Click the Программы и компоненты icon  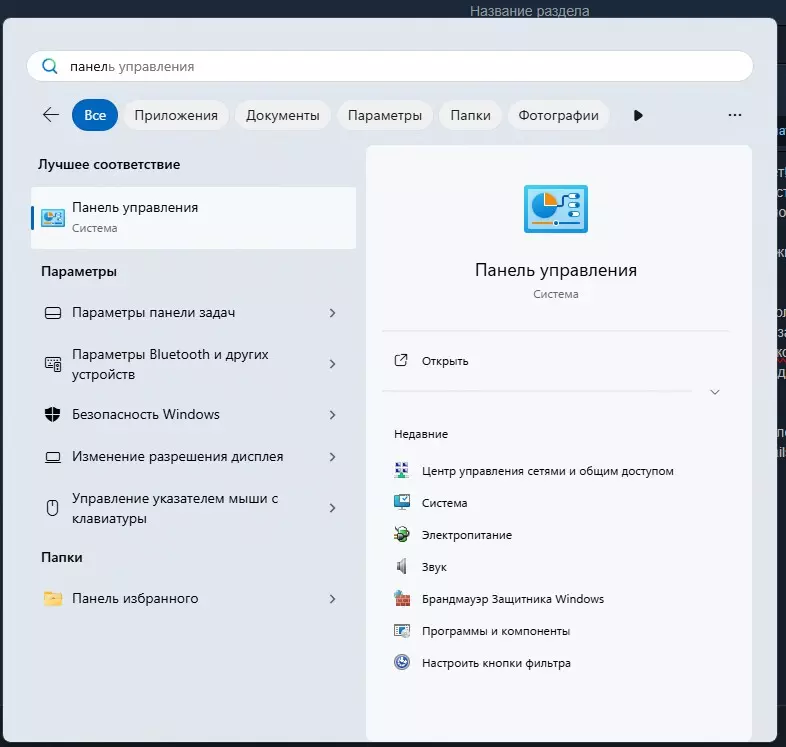click(402, 631)
